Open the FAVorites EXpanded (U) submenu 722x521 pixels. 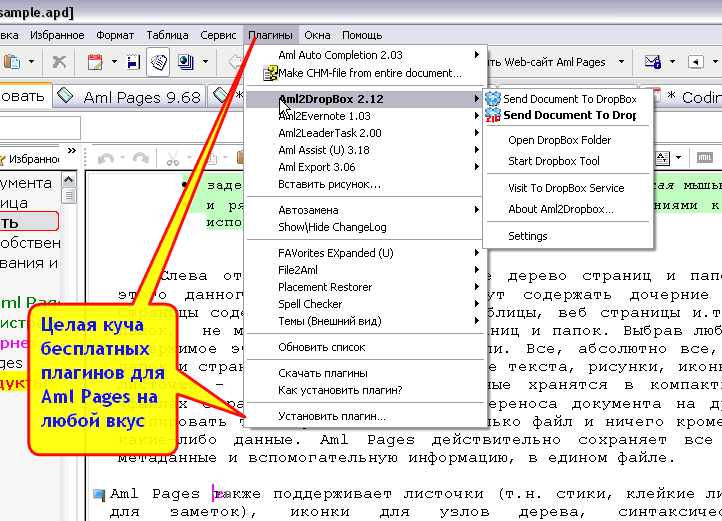coord(366,252)
